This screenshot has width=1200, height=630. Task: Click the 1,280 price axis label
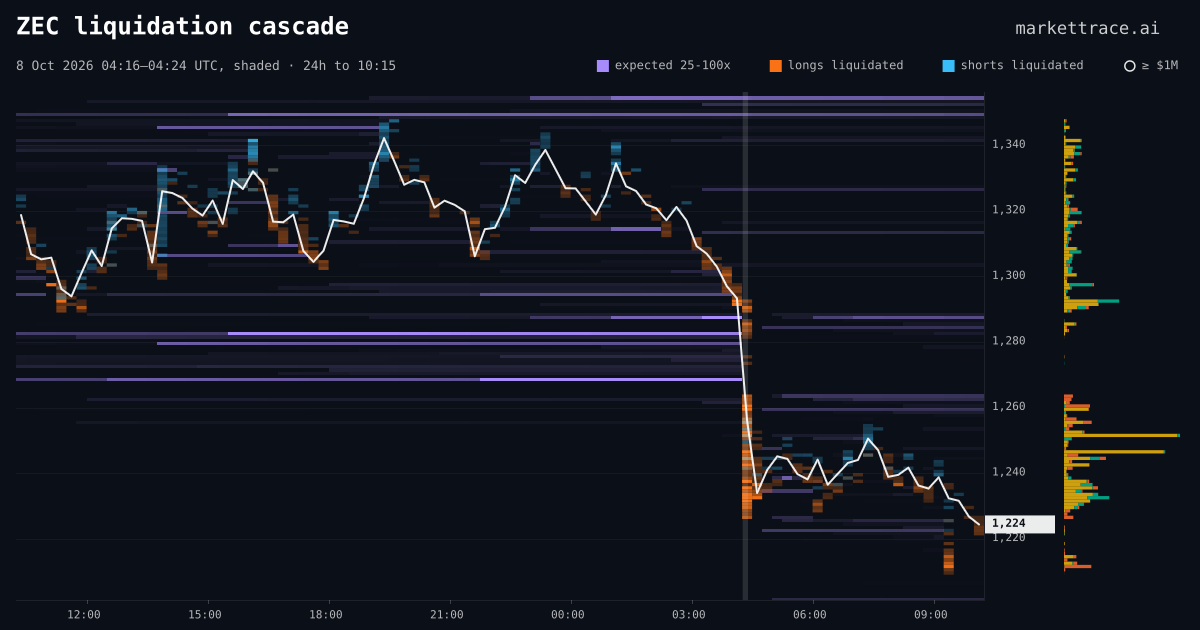pos(1009,341)
